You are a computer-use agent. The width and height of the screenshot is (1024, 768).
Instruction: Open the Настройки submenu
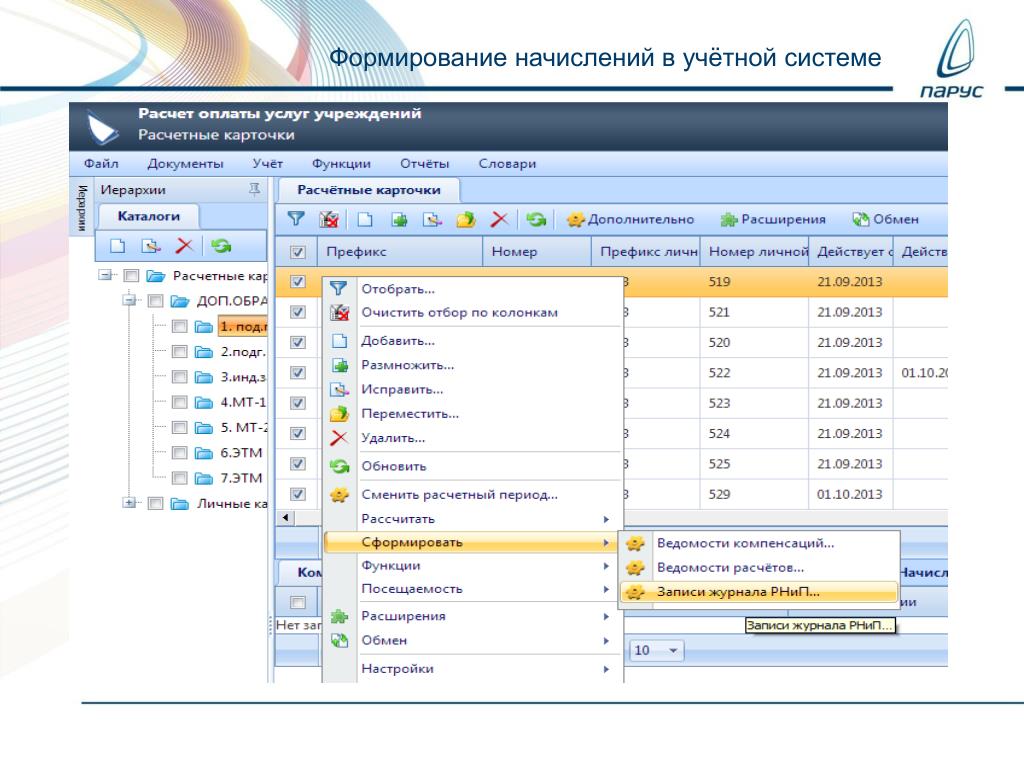point(473,669)
